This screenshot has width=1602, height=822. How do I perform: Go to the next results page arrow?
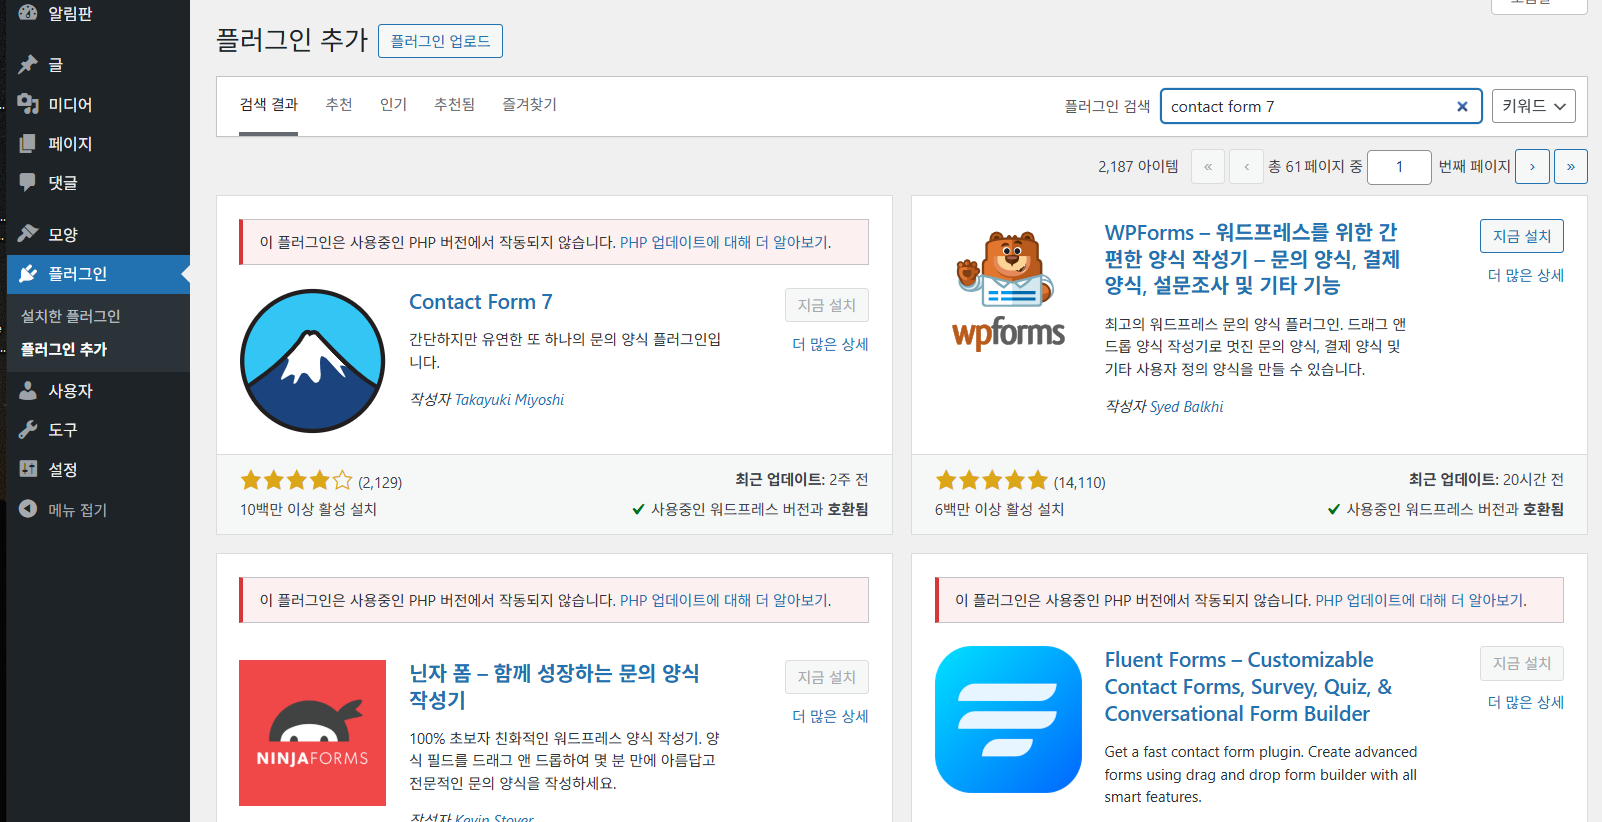(1532, 166)
